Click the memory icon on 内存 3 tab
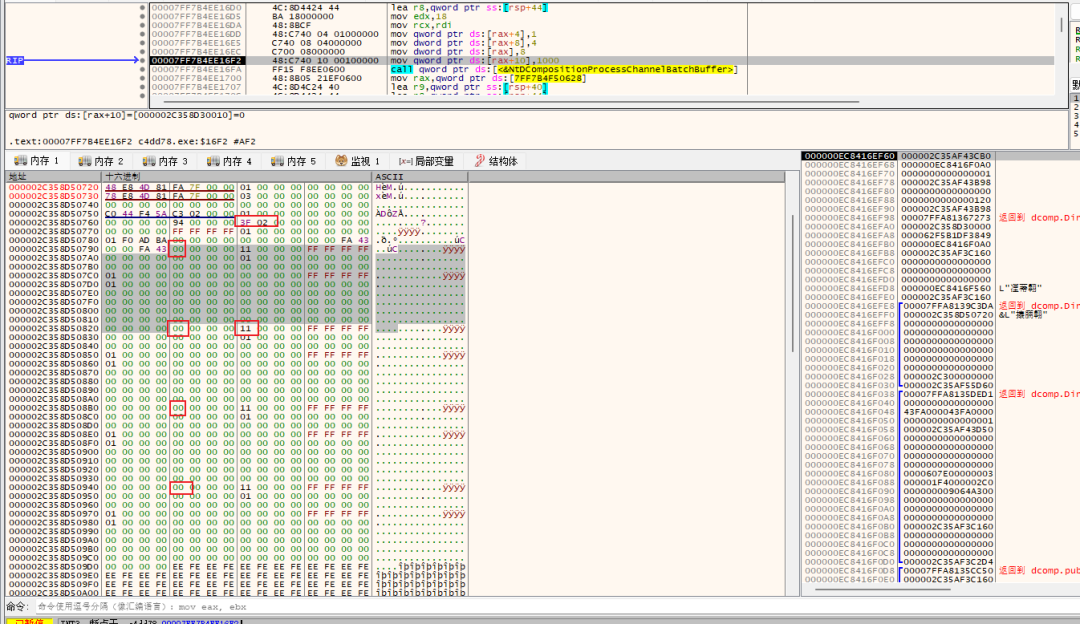The image size is (1080, 624). [x=149, y=161]
